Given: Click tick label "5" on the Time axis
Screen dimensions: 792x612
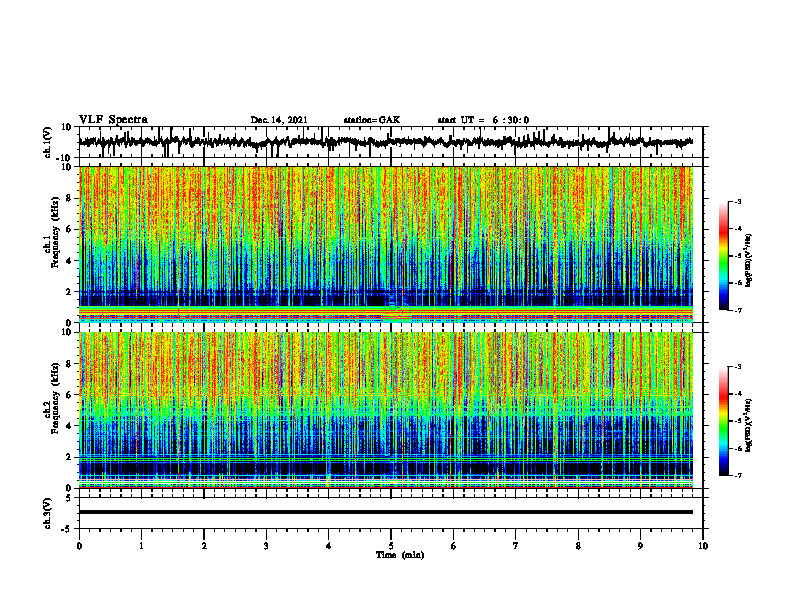Looking at the screenshot, I should coord(391,546).
